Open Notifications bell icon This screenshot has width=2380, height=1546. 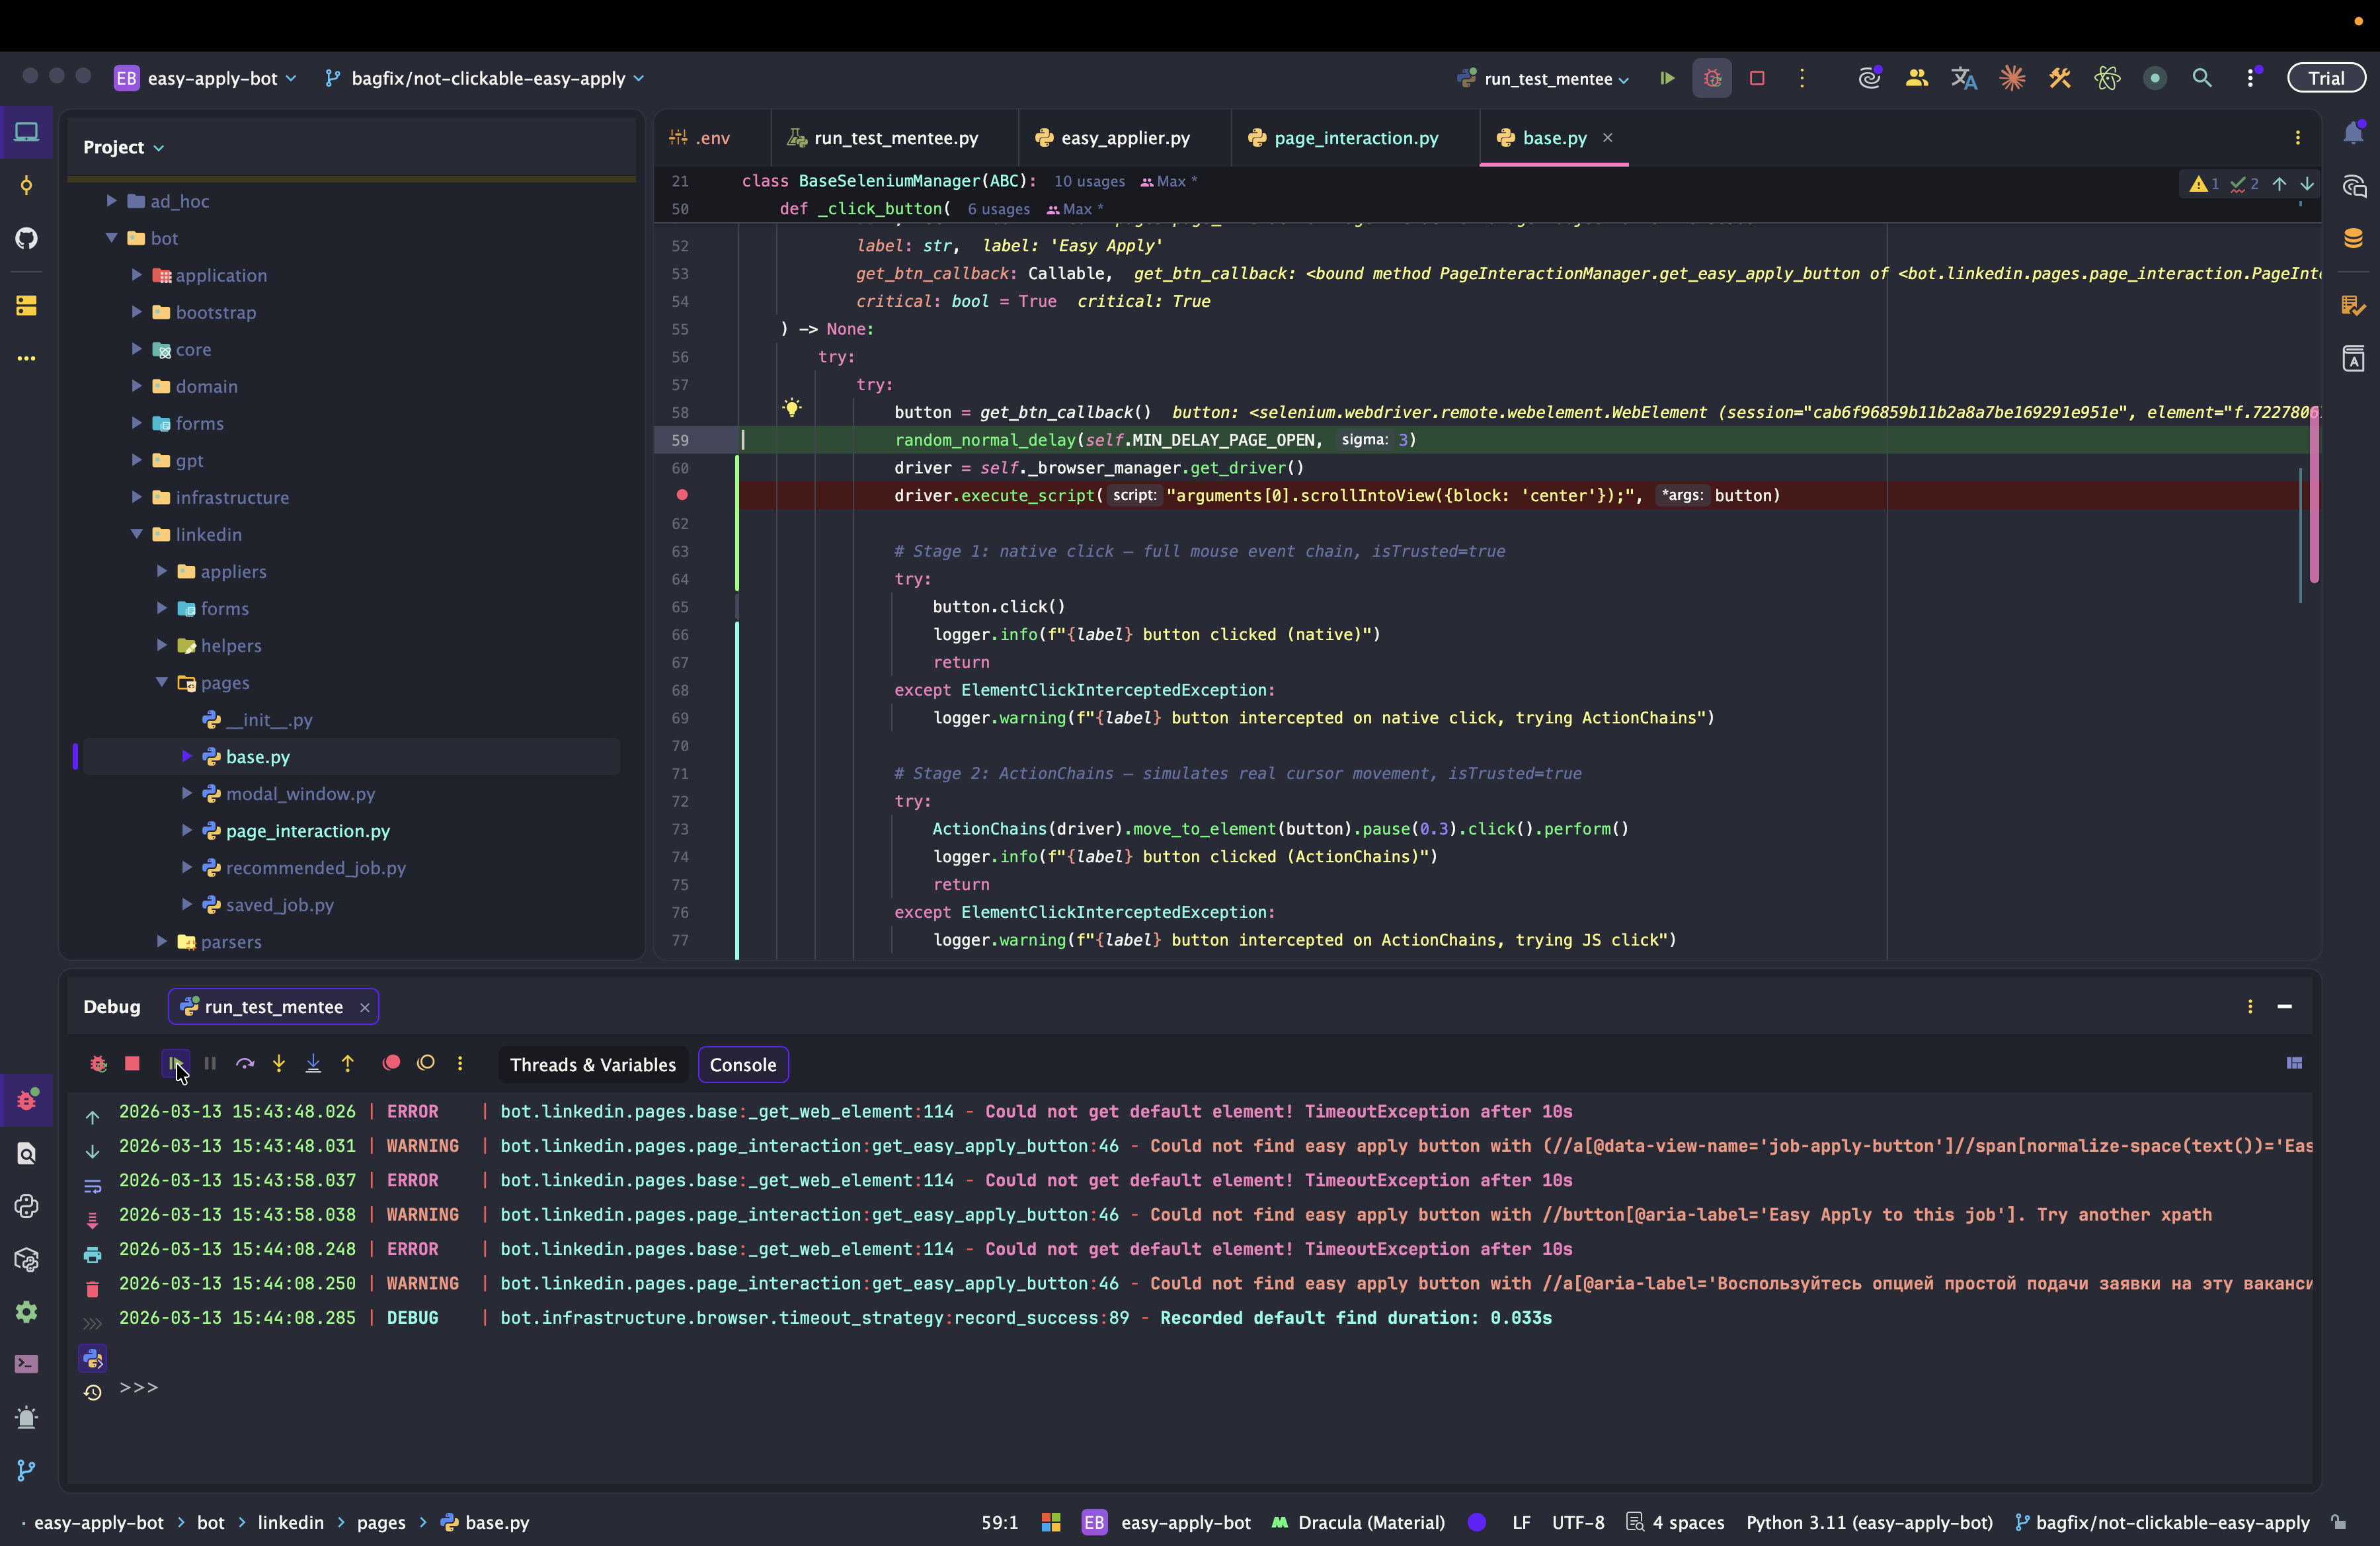[2354, 133]
